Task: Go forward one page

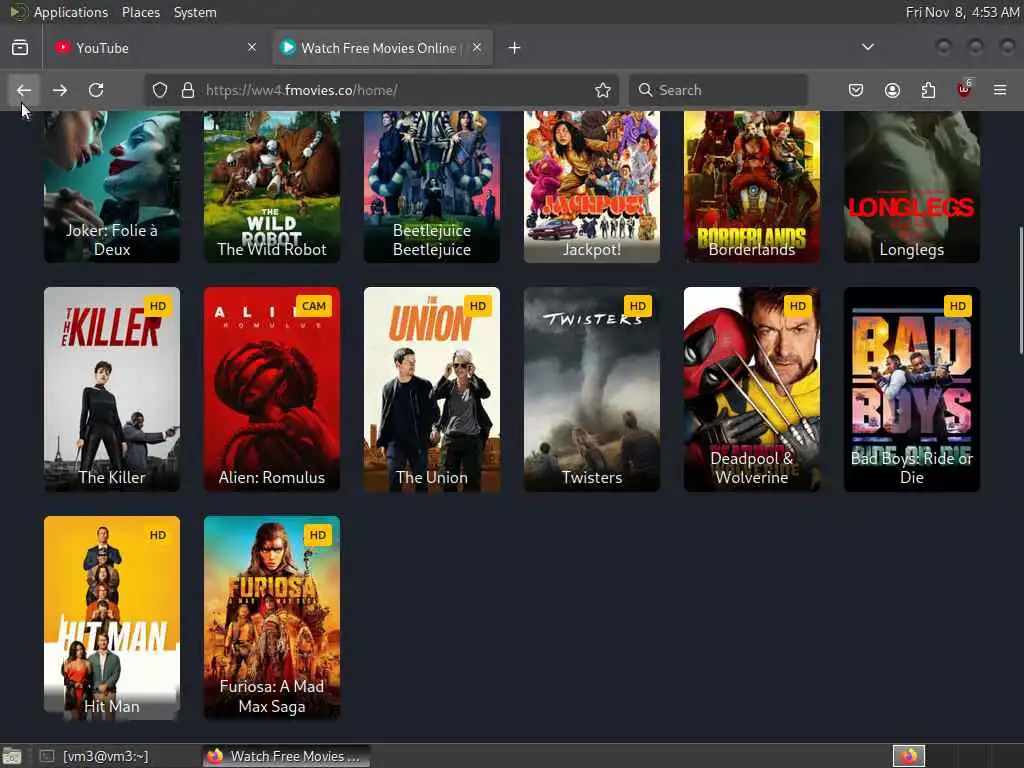Action: (x=60, y=90)
